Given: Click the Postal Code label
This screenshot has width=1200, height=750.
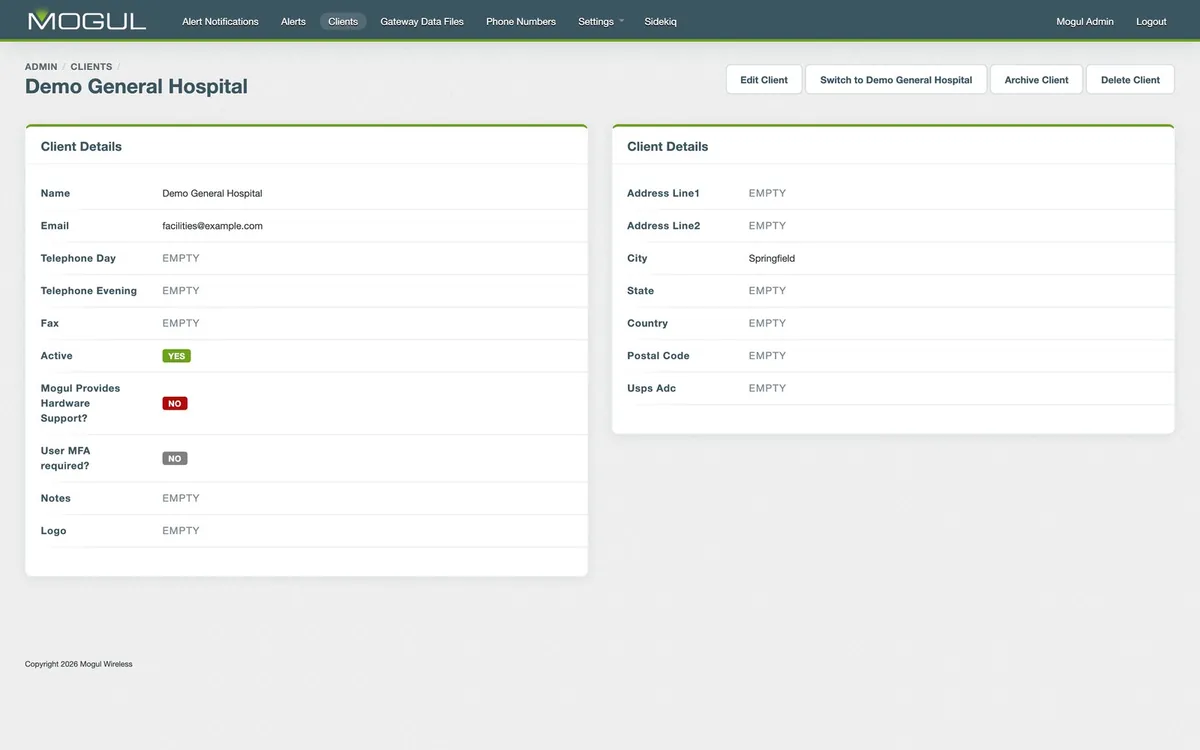Looking at the screenshot, I should point(658,356).
